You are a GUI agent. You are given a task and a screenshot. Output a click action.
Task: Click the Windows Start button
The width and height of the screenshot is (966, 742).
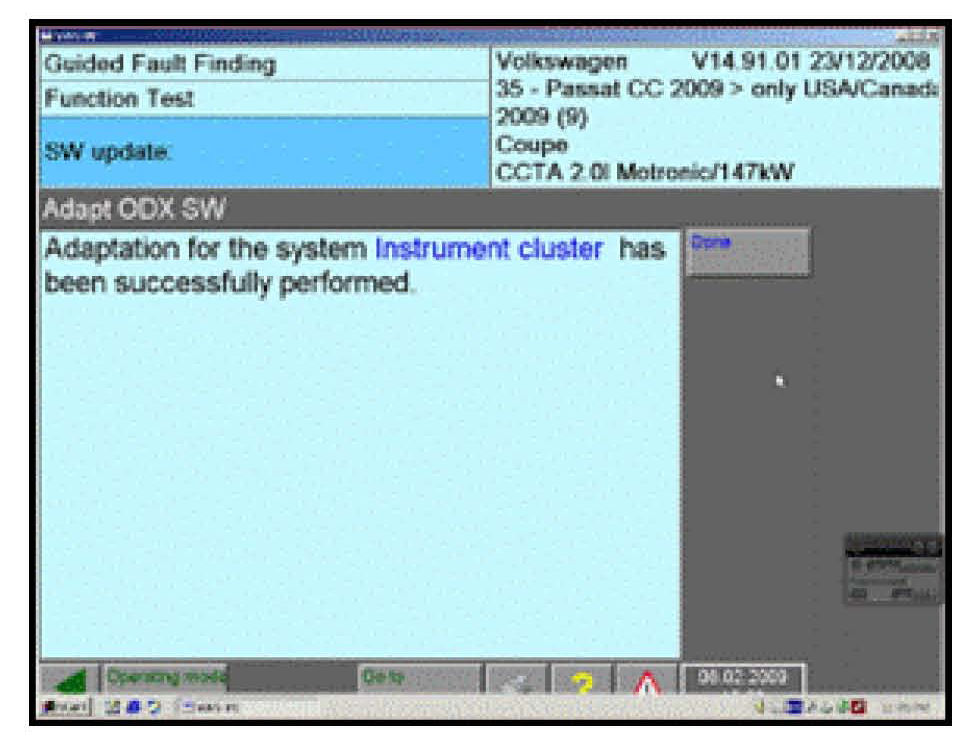61,708
